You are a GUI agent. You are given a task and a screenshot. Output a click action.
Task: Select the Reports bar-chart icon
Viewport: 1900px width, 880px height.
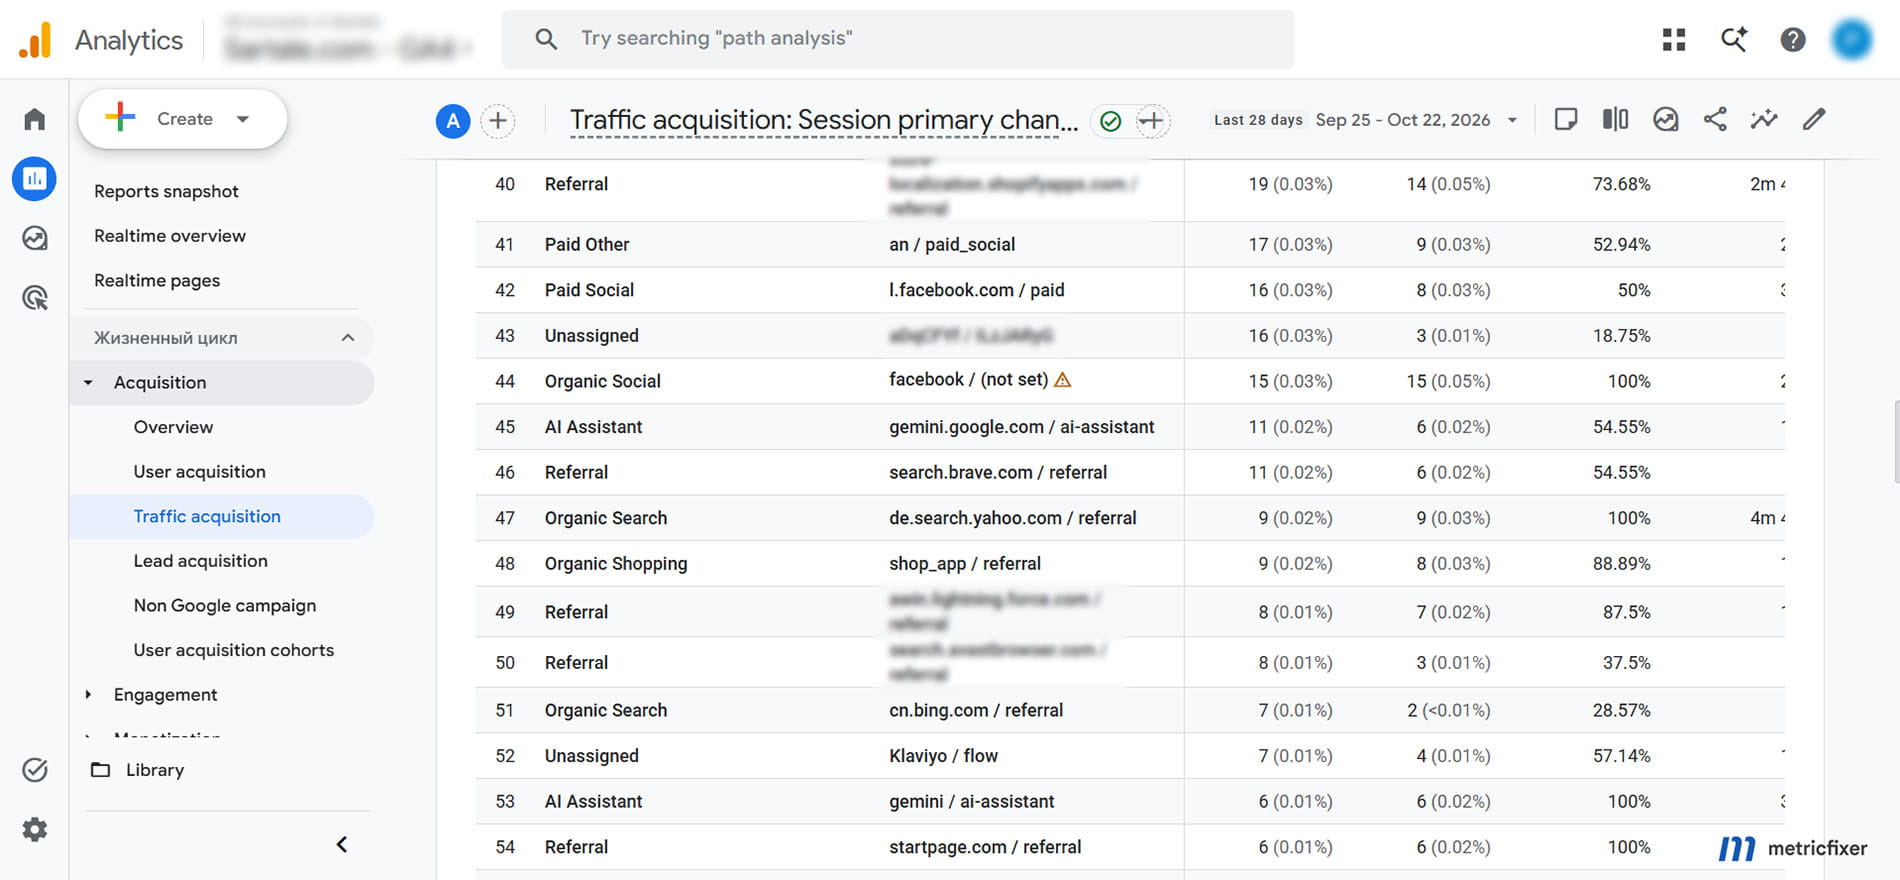pos(35,179)
